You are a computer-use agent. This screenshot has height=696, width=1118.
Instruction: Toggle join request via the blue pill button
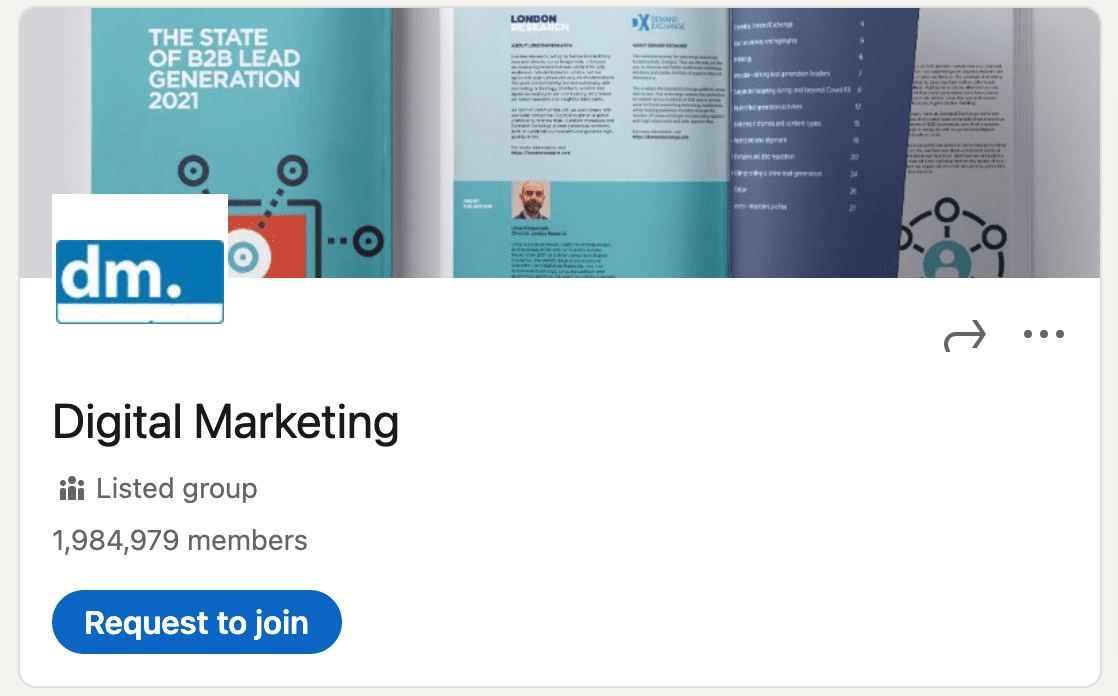coord(196,622)
